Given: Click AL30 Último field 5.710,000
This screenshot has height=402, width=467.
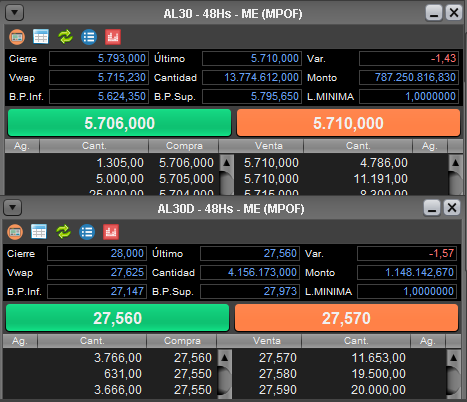Looking at the screenshot, I should [x=252, y=59].
